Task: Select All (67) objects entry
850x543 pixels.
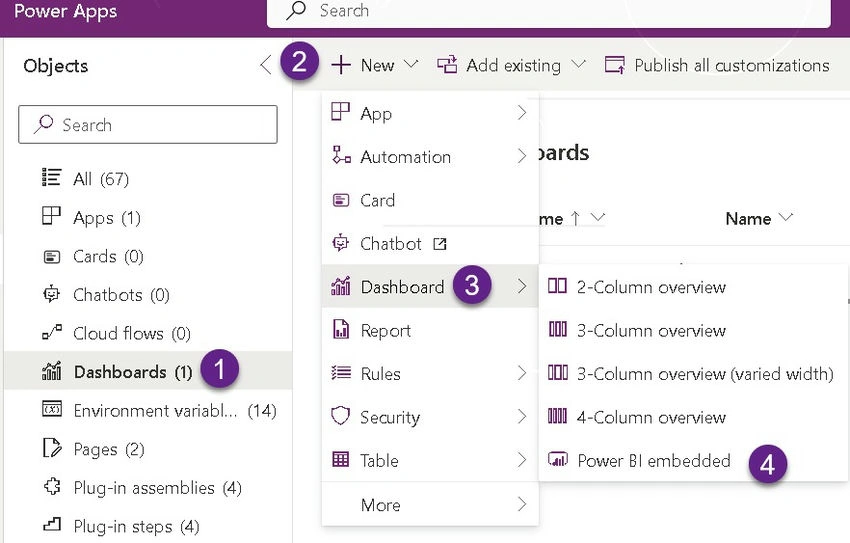Action: pyautogui.click(x=148, y=178)
